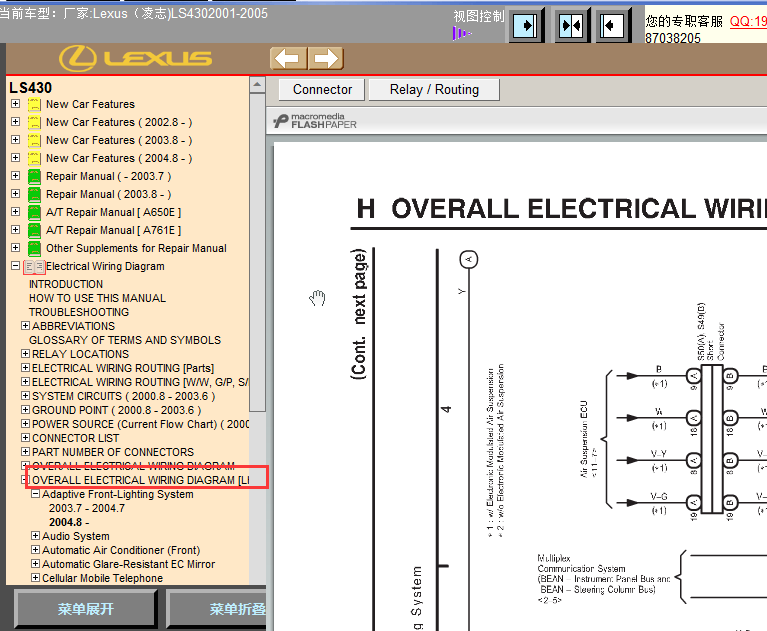Open the INTRODUCTION page
Image resolution: width=767 pixels, height=631 pixels.
click(x=66, y=284)
